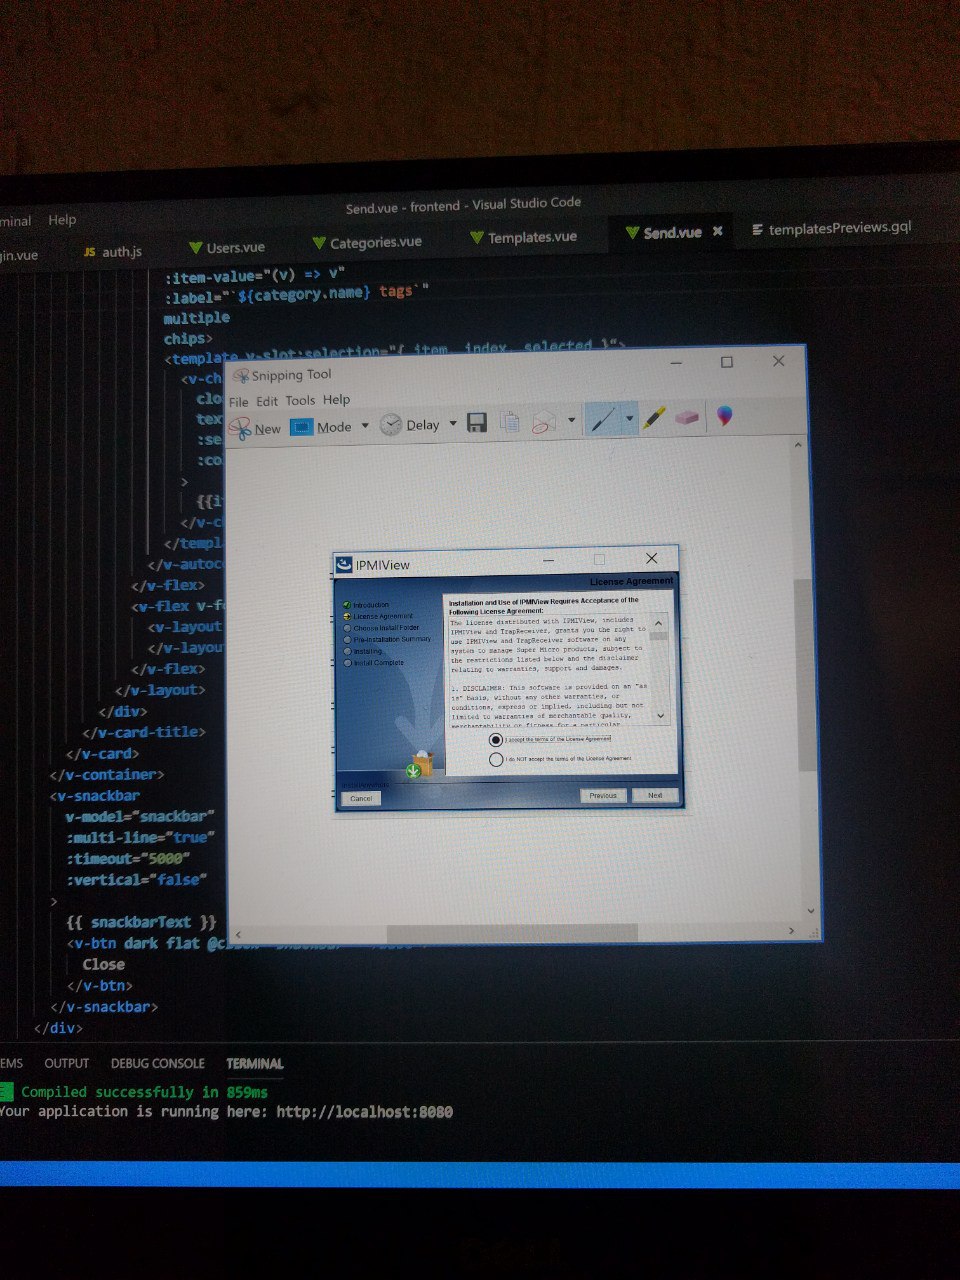Click the Next button in IPMIView installer
Image resolution: width=960 pixels, height=1280 pixels.
point(655,795)
